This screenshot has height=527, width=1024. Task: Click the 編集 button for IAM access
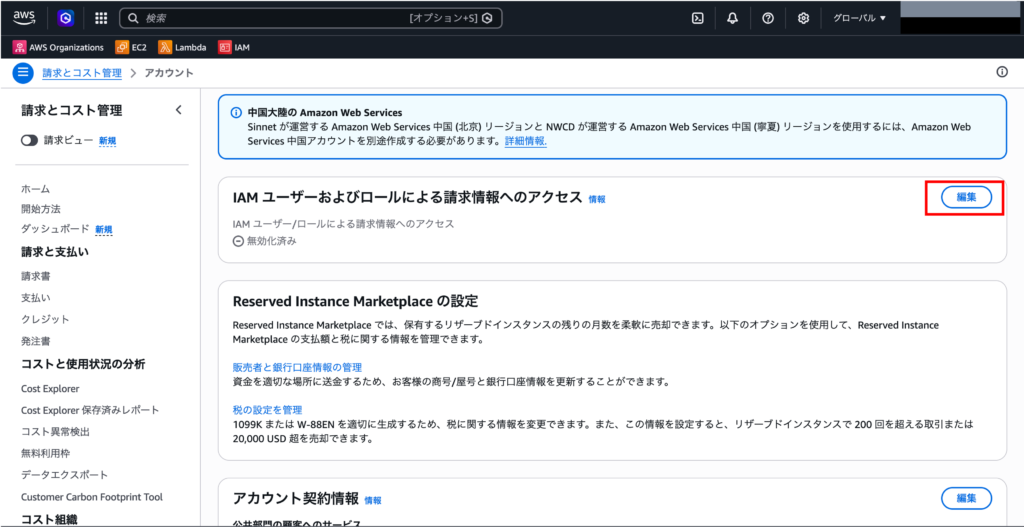point(966,197)
